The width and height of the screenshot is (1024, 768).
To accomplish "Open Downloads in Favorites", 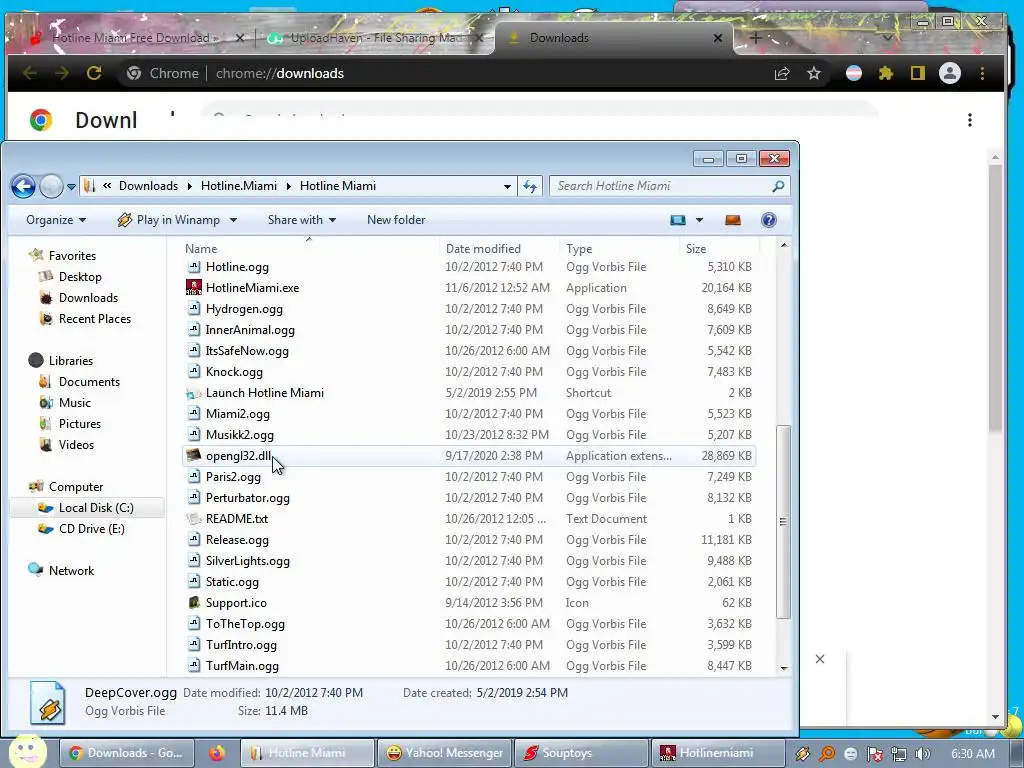I will 88,298.
